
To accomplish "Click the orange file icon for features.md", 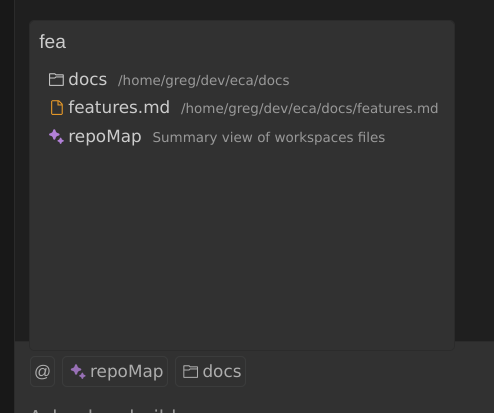I will click(57, 108).
